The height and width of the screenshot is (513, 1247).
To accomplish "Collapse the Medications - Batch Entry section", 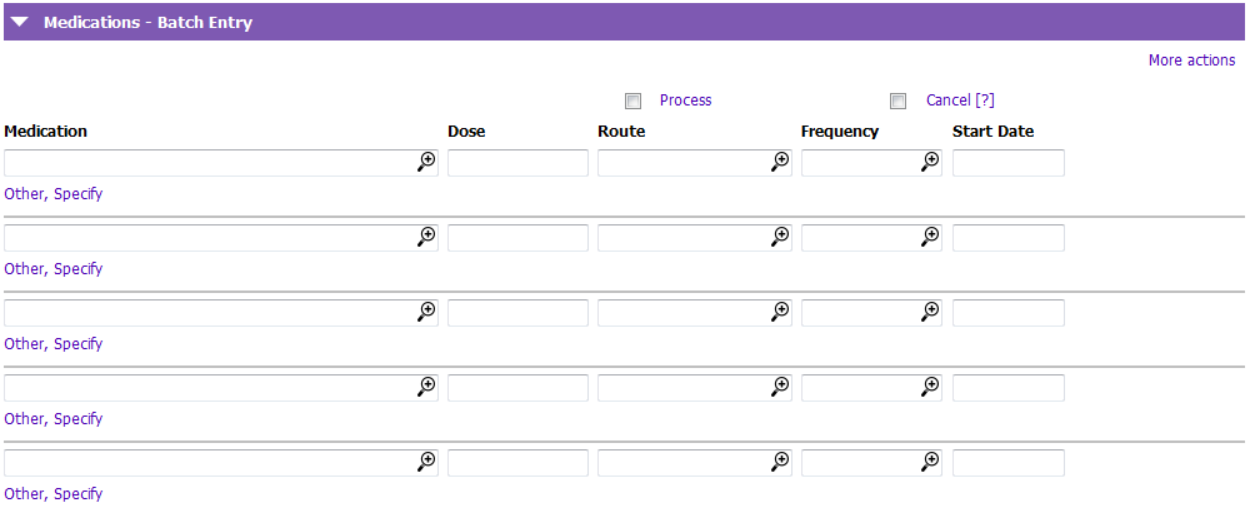I will tap(20, 22).
